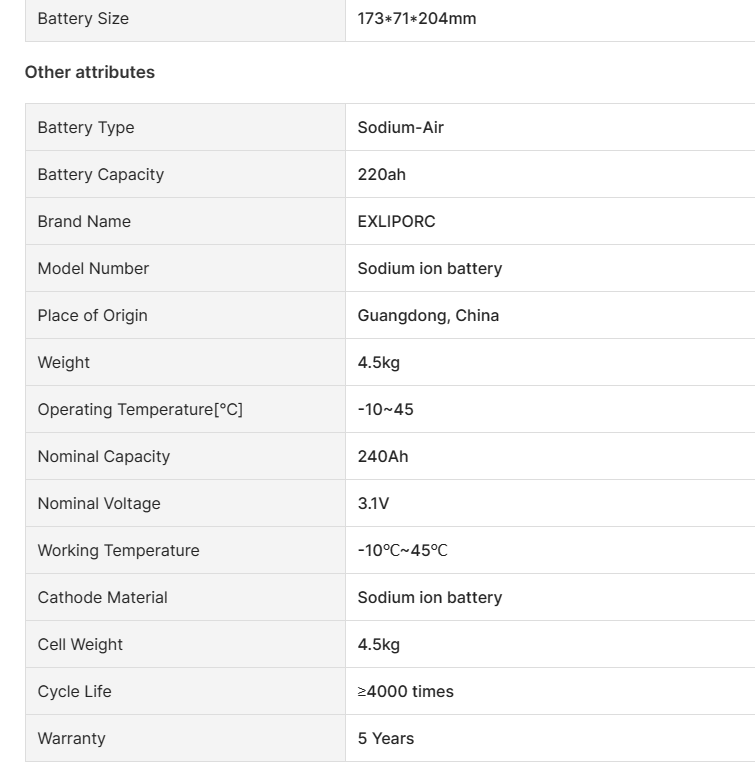Select the Brand Name label cell

pos(84,221)
